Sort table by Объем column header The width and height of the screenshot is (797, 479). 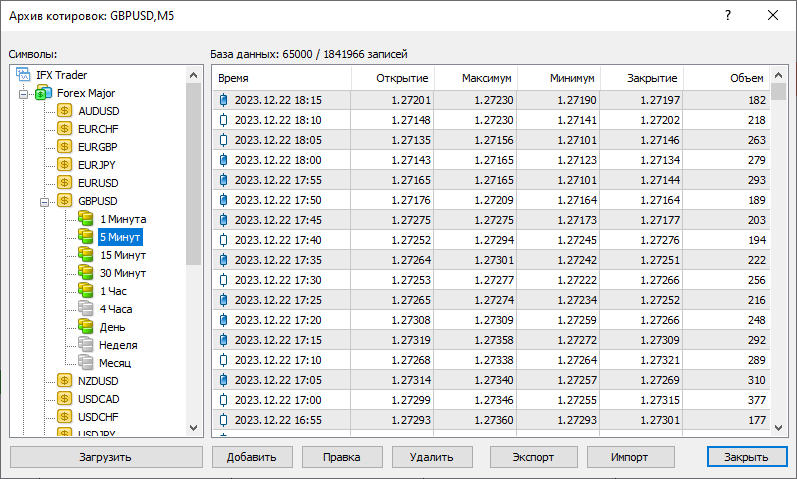coord(726,78)
